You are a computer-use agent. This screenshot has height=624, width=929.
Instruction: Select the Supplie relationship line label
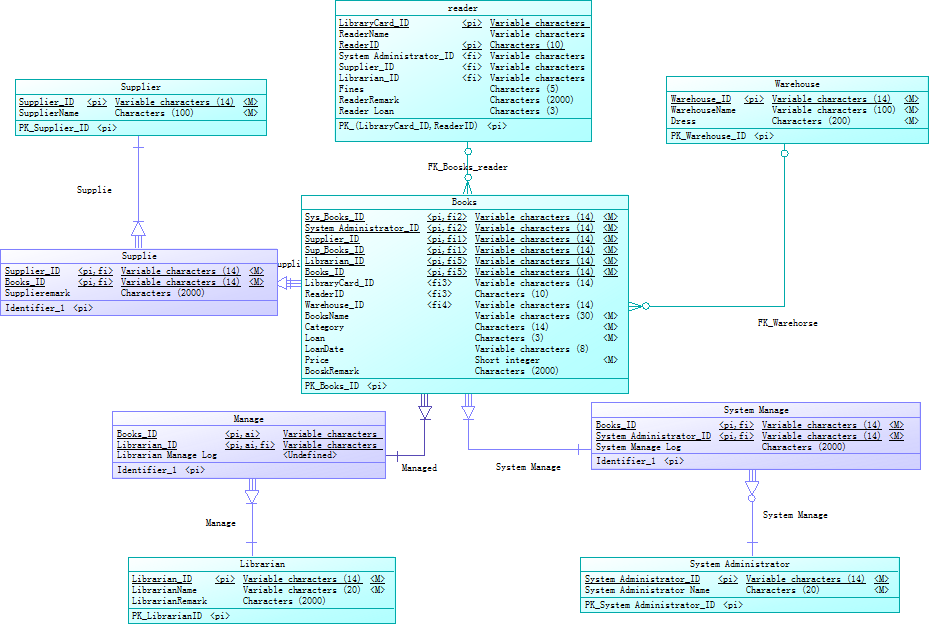pyautogui.click(x=92, y=190)
